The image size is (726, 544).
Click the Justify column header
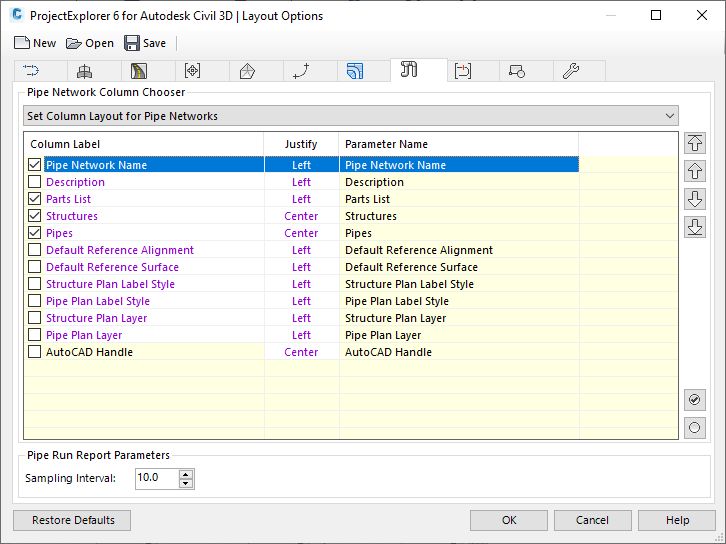(x=301, y=144)
